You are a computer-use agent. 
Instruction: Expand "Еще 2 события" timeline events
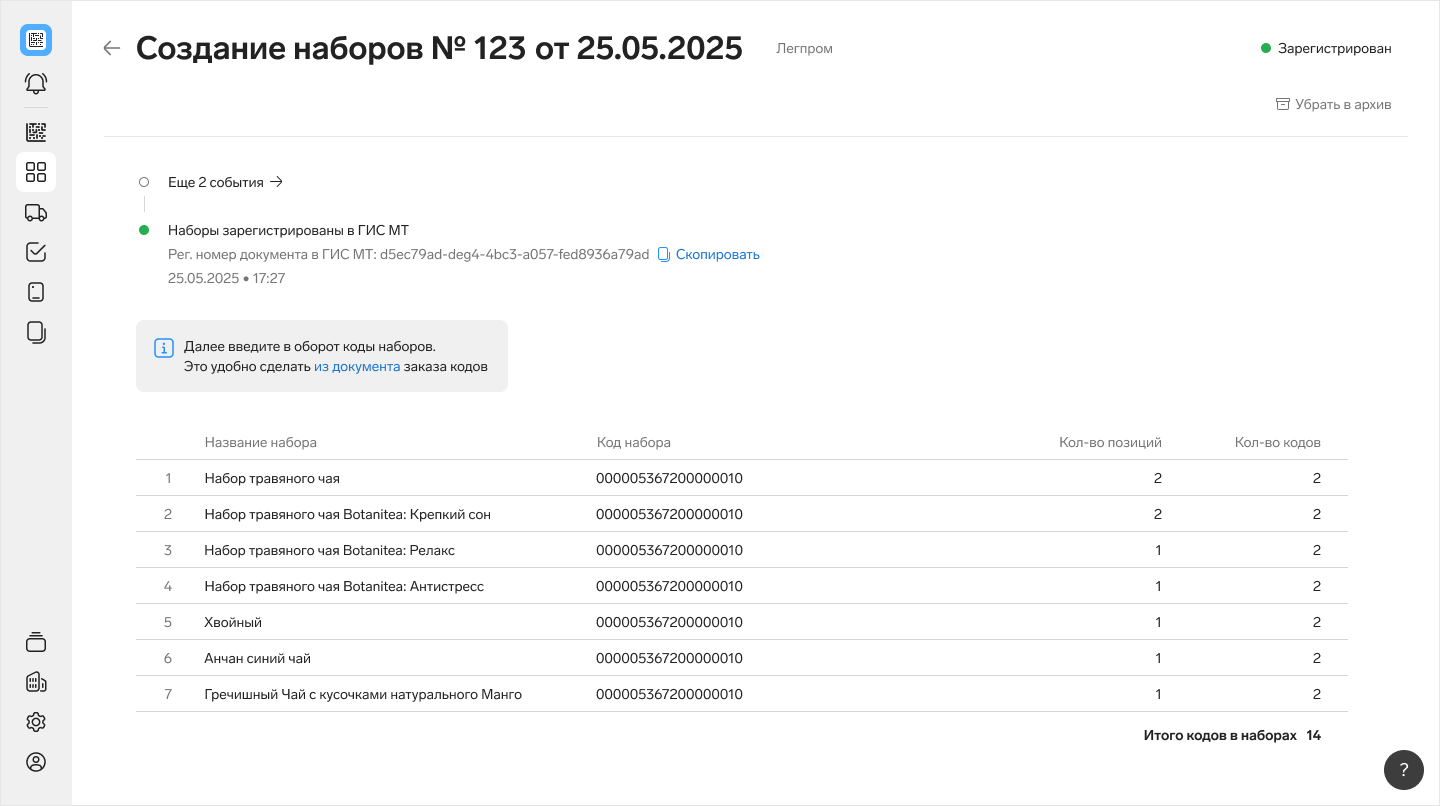point(225,182)
